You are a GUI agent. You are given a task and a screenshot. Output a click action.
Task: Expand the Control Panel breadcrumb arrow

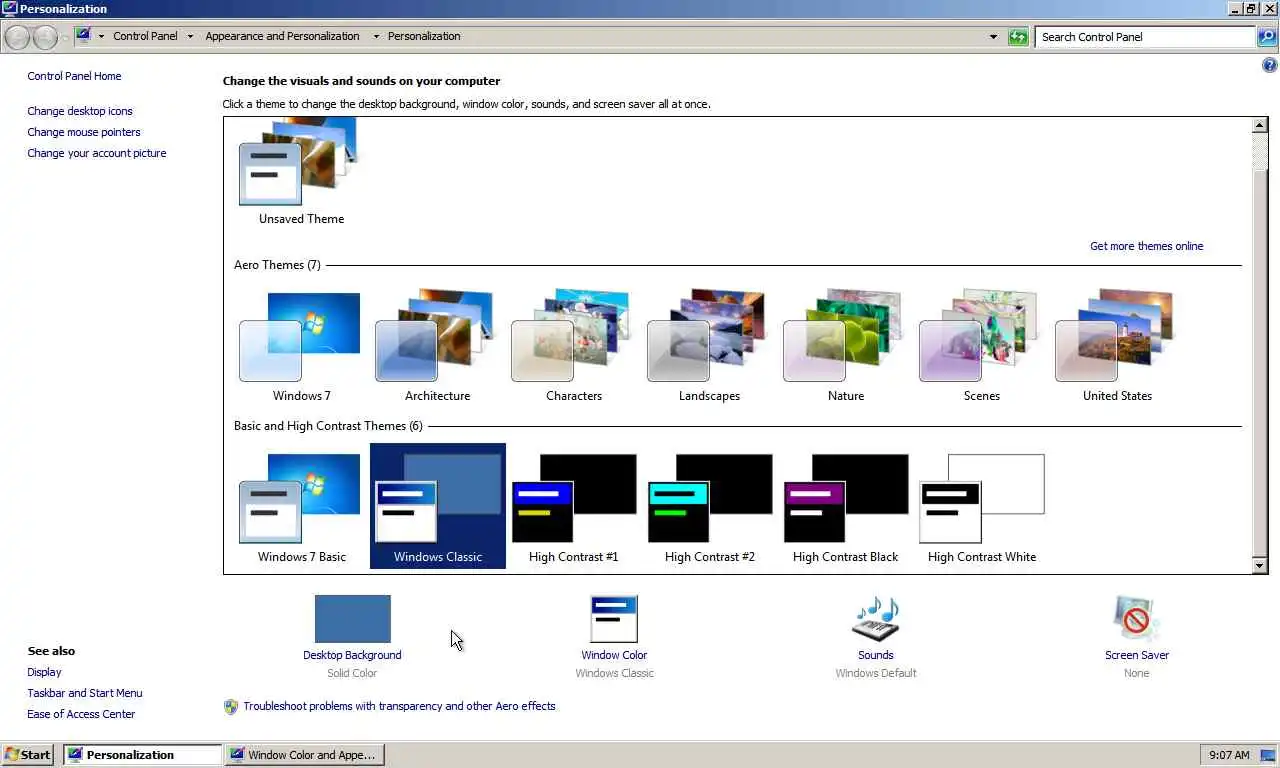coord(190,36)
